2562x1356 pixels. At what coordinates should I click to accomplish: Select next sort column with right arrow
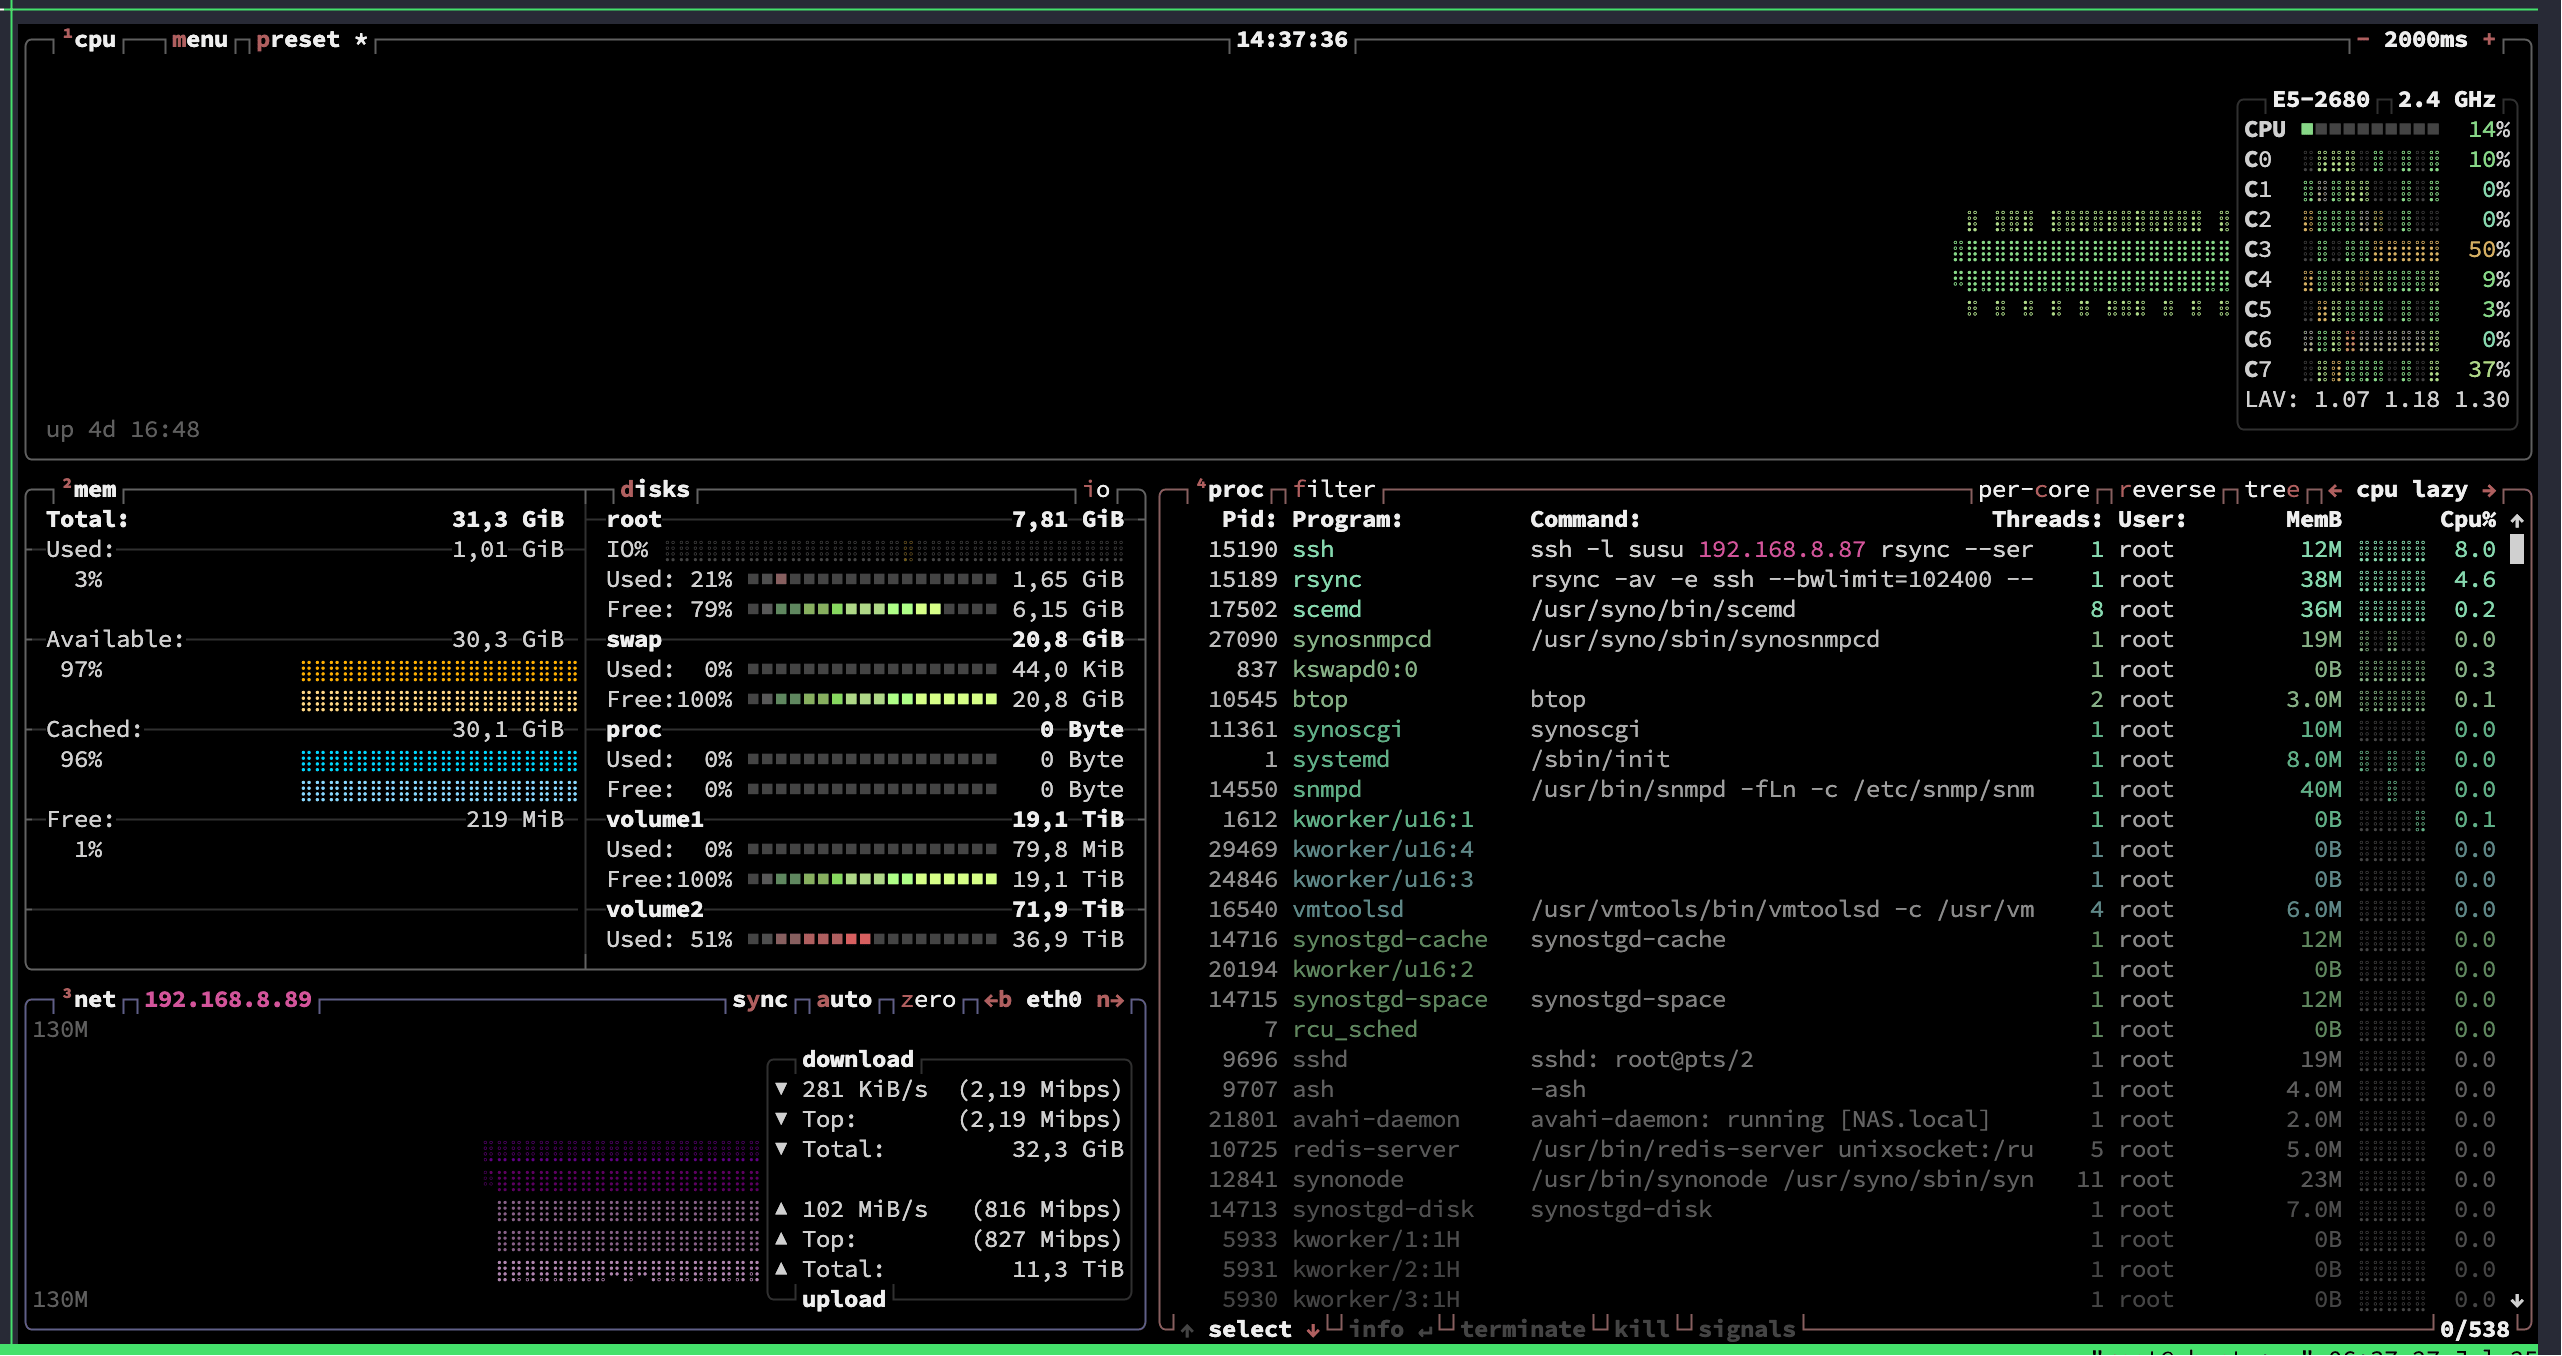(2489, 490)
